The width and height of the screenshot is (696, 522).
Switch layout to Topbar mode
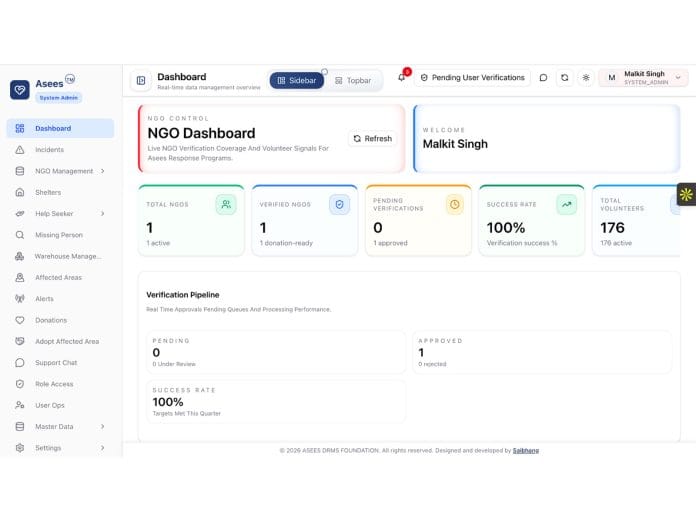pos(353,80)
